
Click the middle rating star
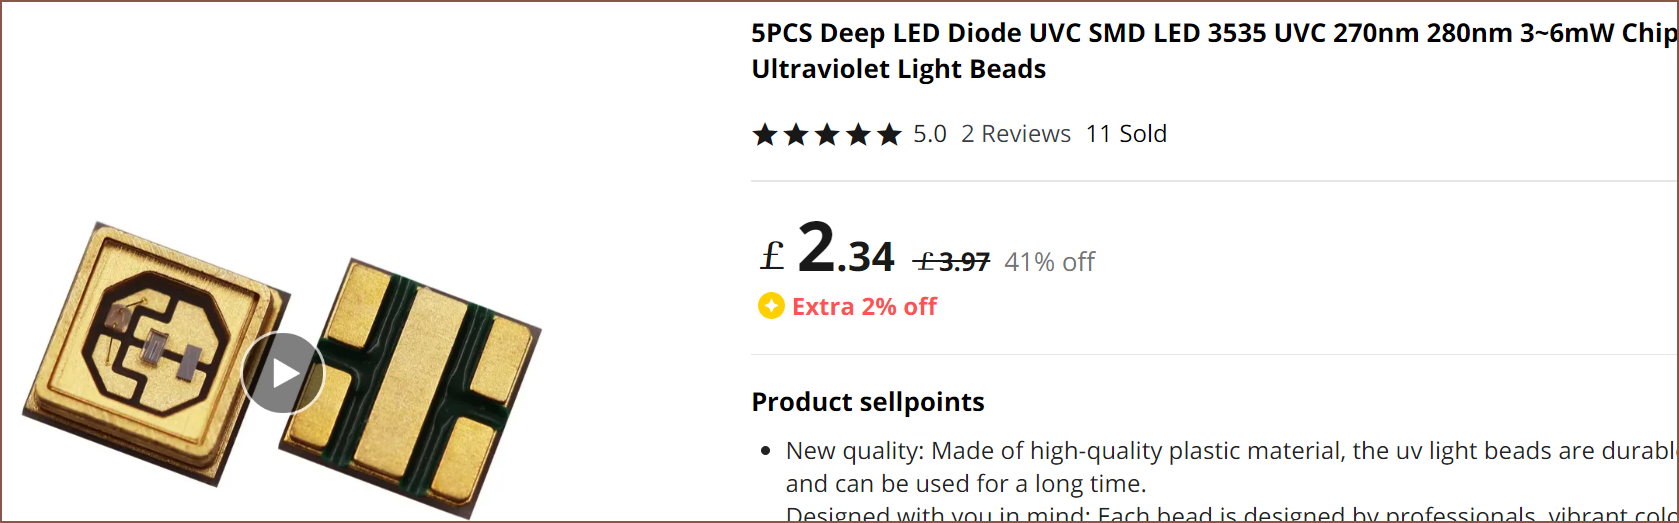click(827, 134)
